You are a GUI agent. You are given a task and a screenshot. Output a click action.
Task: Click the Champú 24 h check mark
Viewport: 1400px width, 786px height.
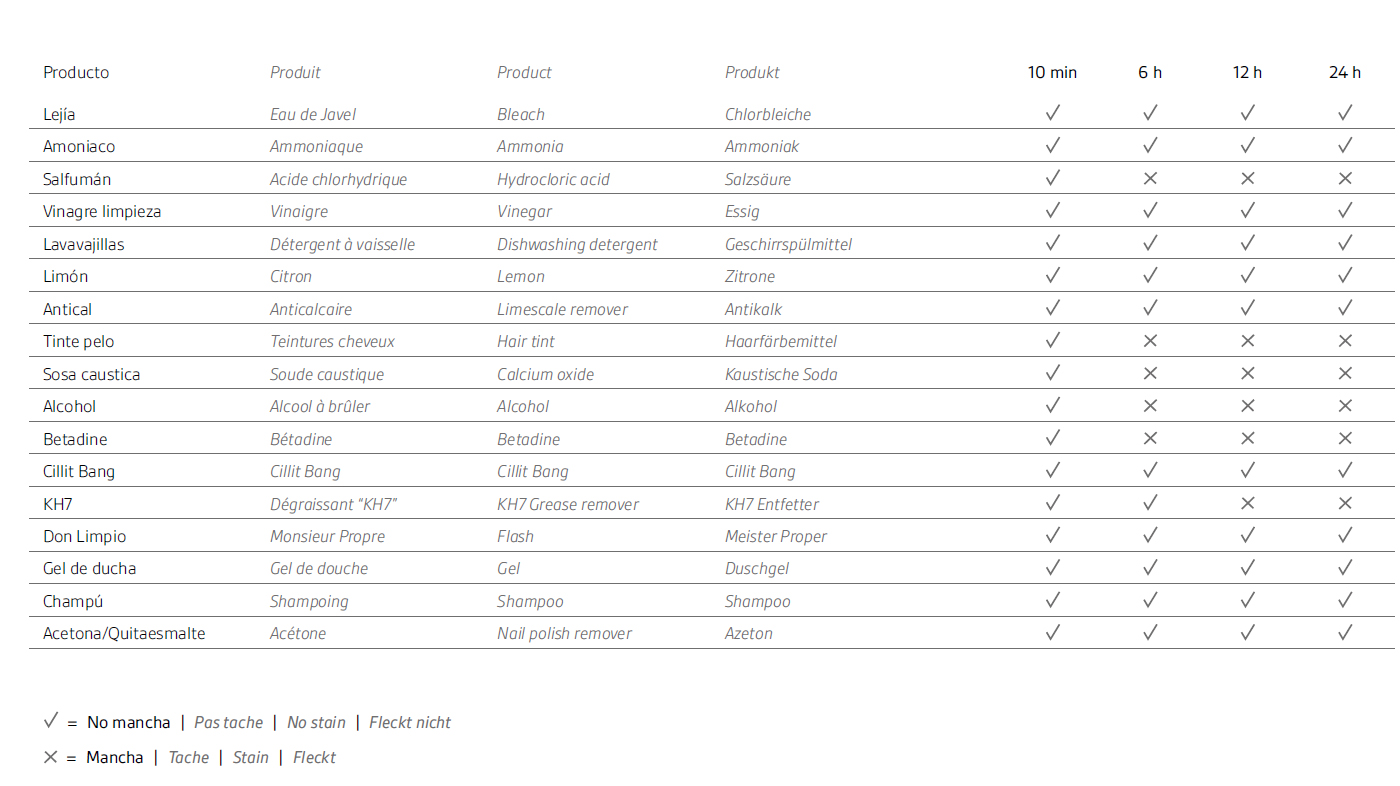click(1345, 600)
